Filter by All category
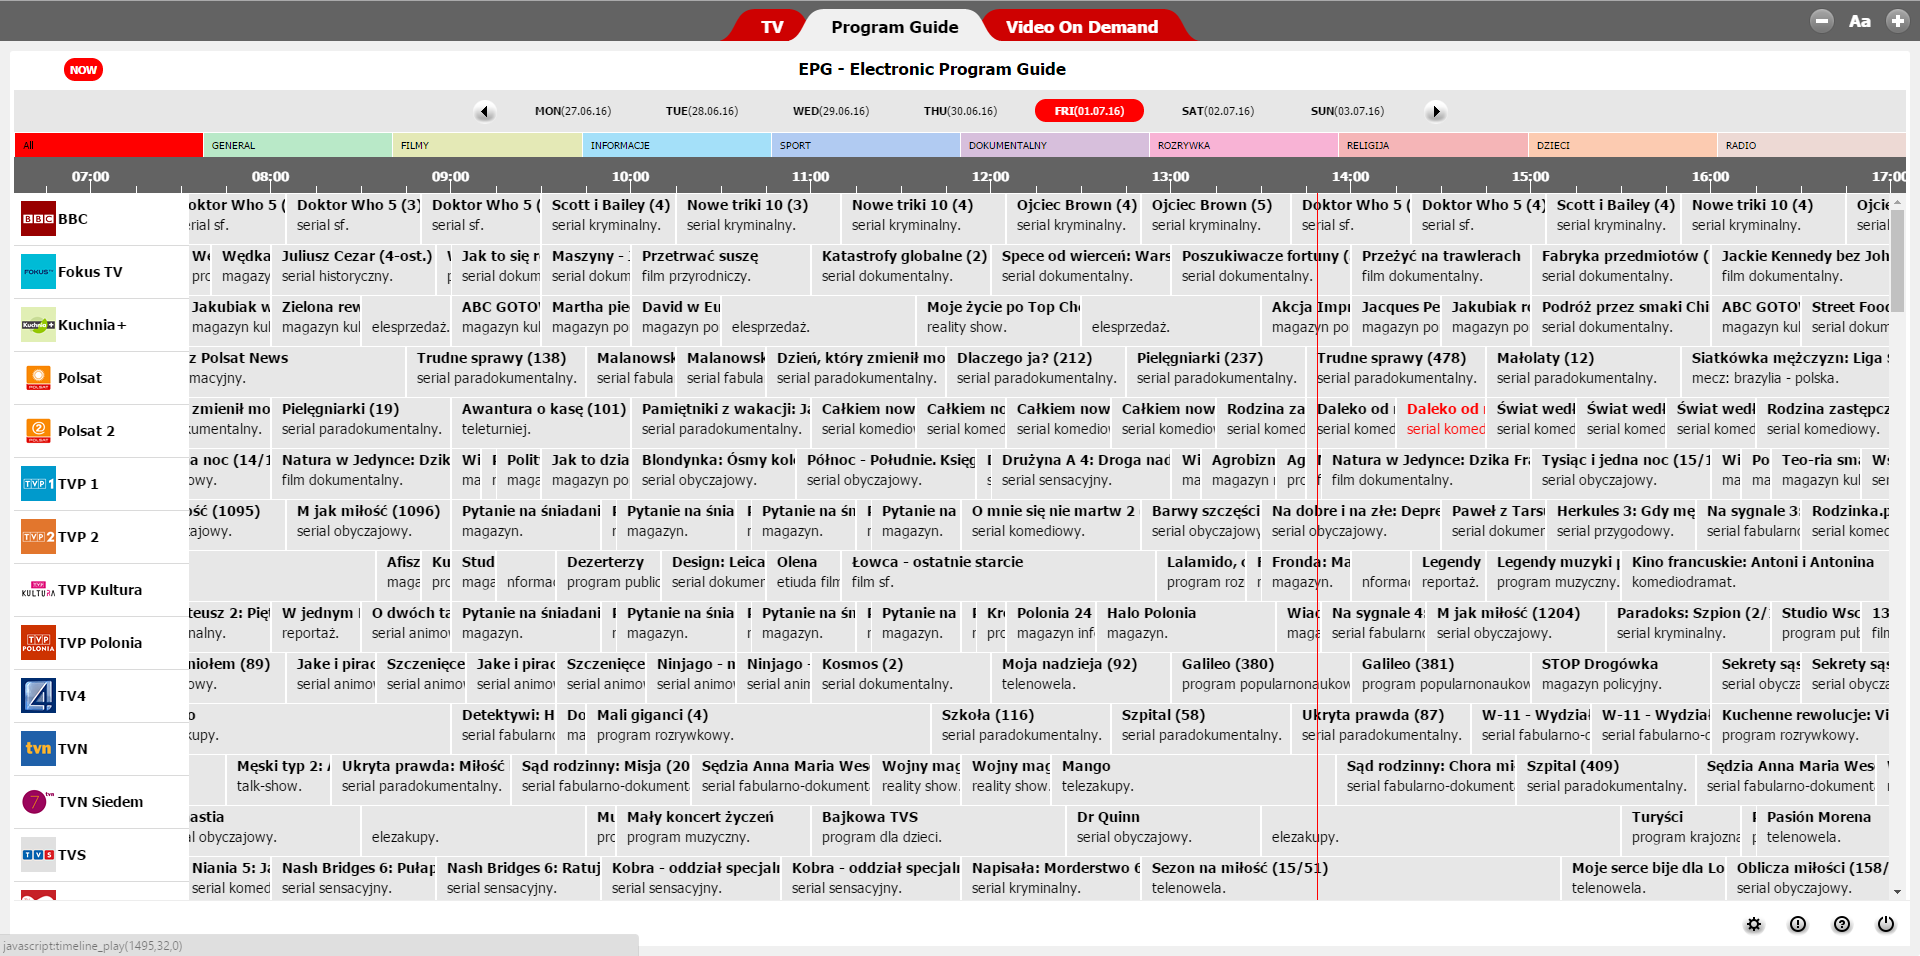Image resolution: width=1920 pixels, height=956 pixels. 108,145
